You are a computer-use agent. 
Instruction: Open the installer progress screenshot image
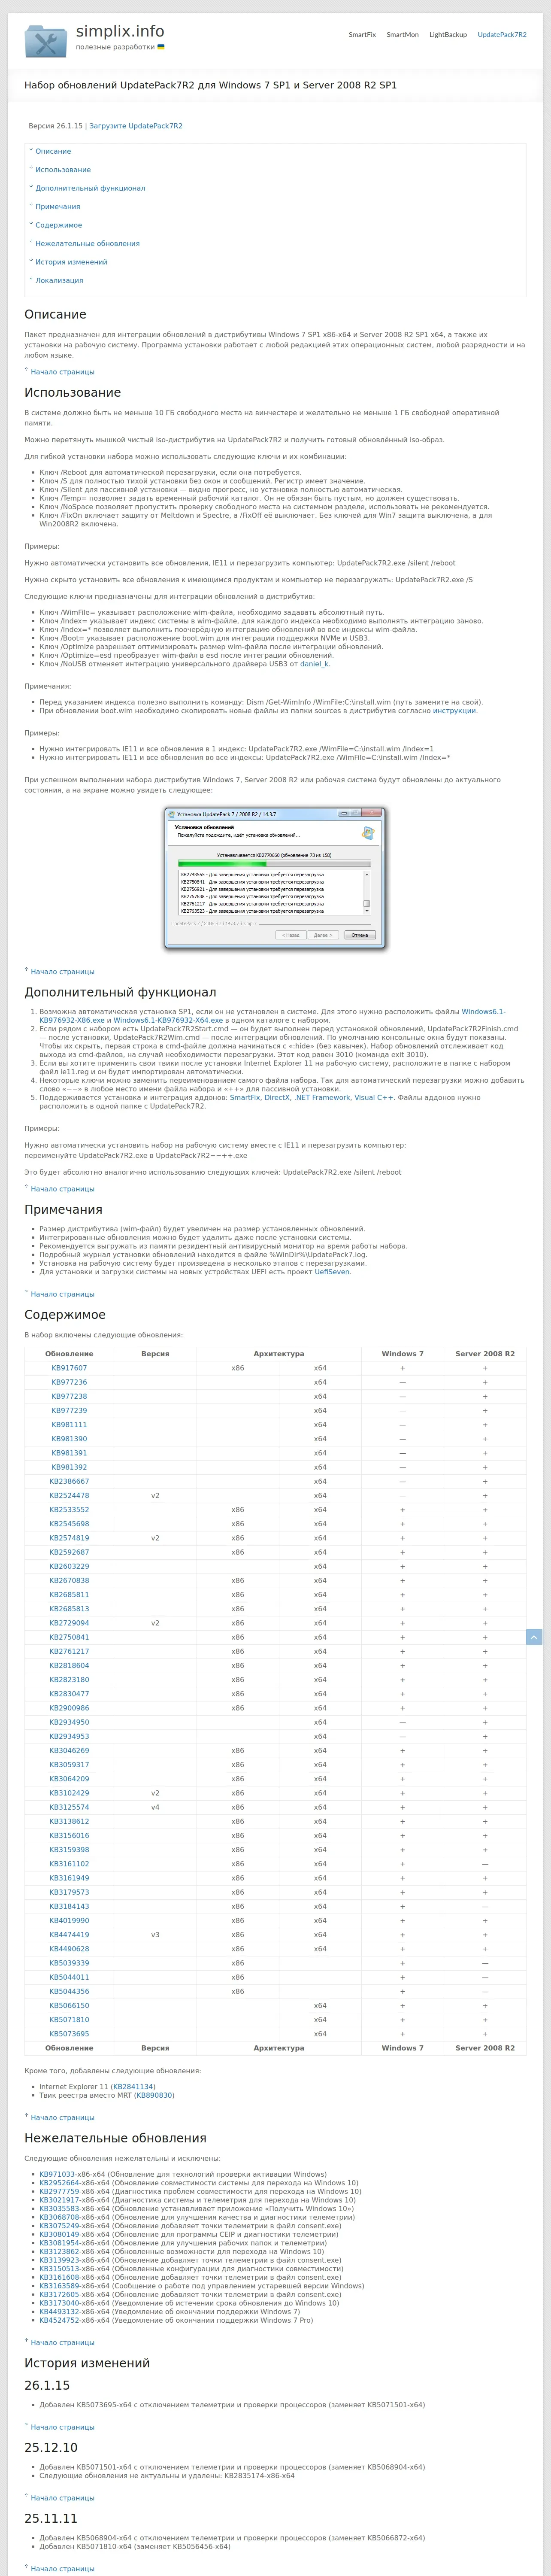pos(275,878)
